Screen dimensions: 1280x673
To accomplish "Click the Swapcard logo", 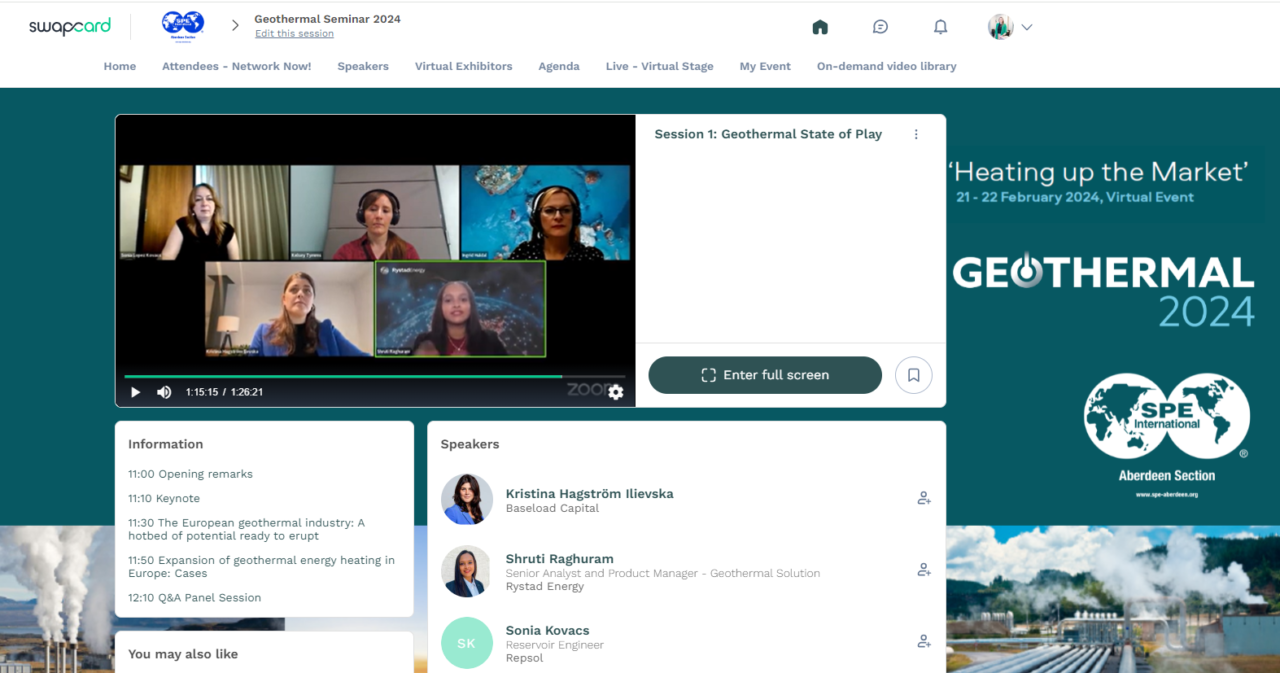I will [70, 27].
